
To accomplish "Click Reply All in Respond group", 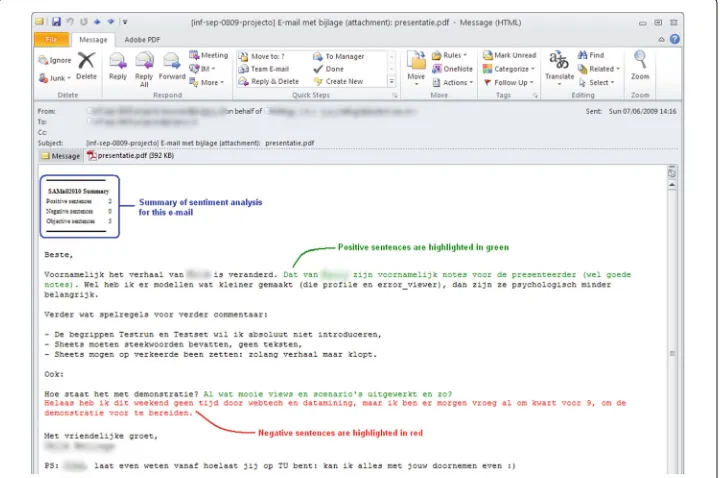I will pos(144,69).
